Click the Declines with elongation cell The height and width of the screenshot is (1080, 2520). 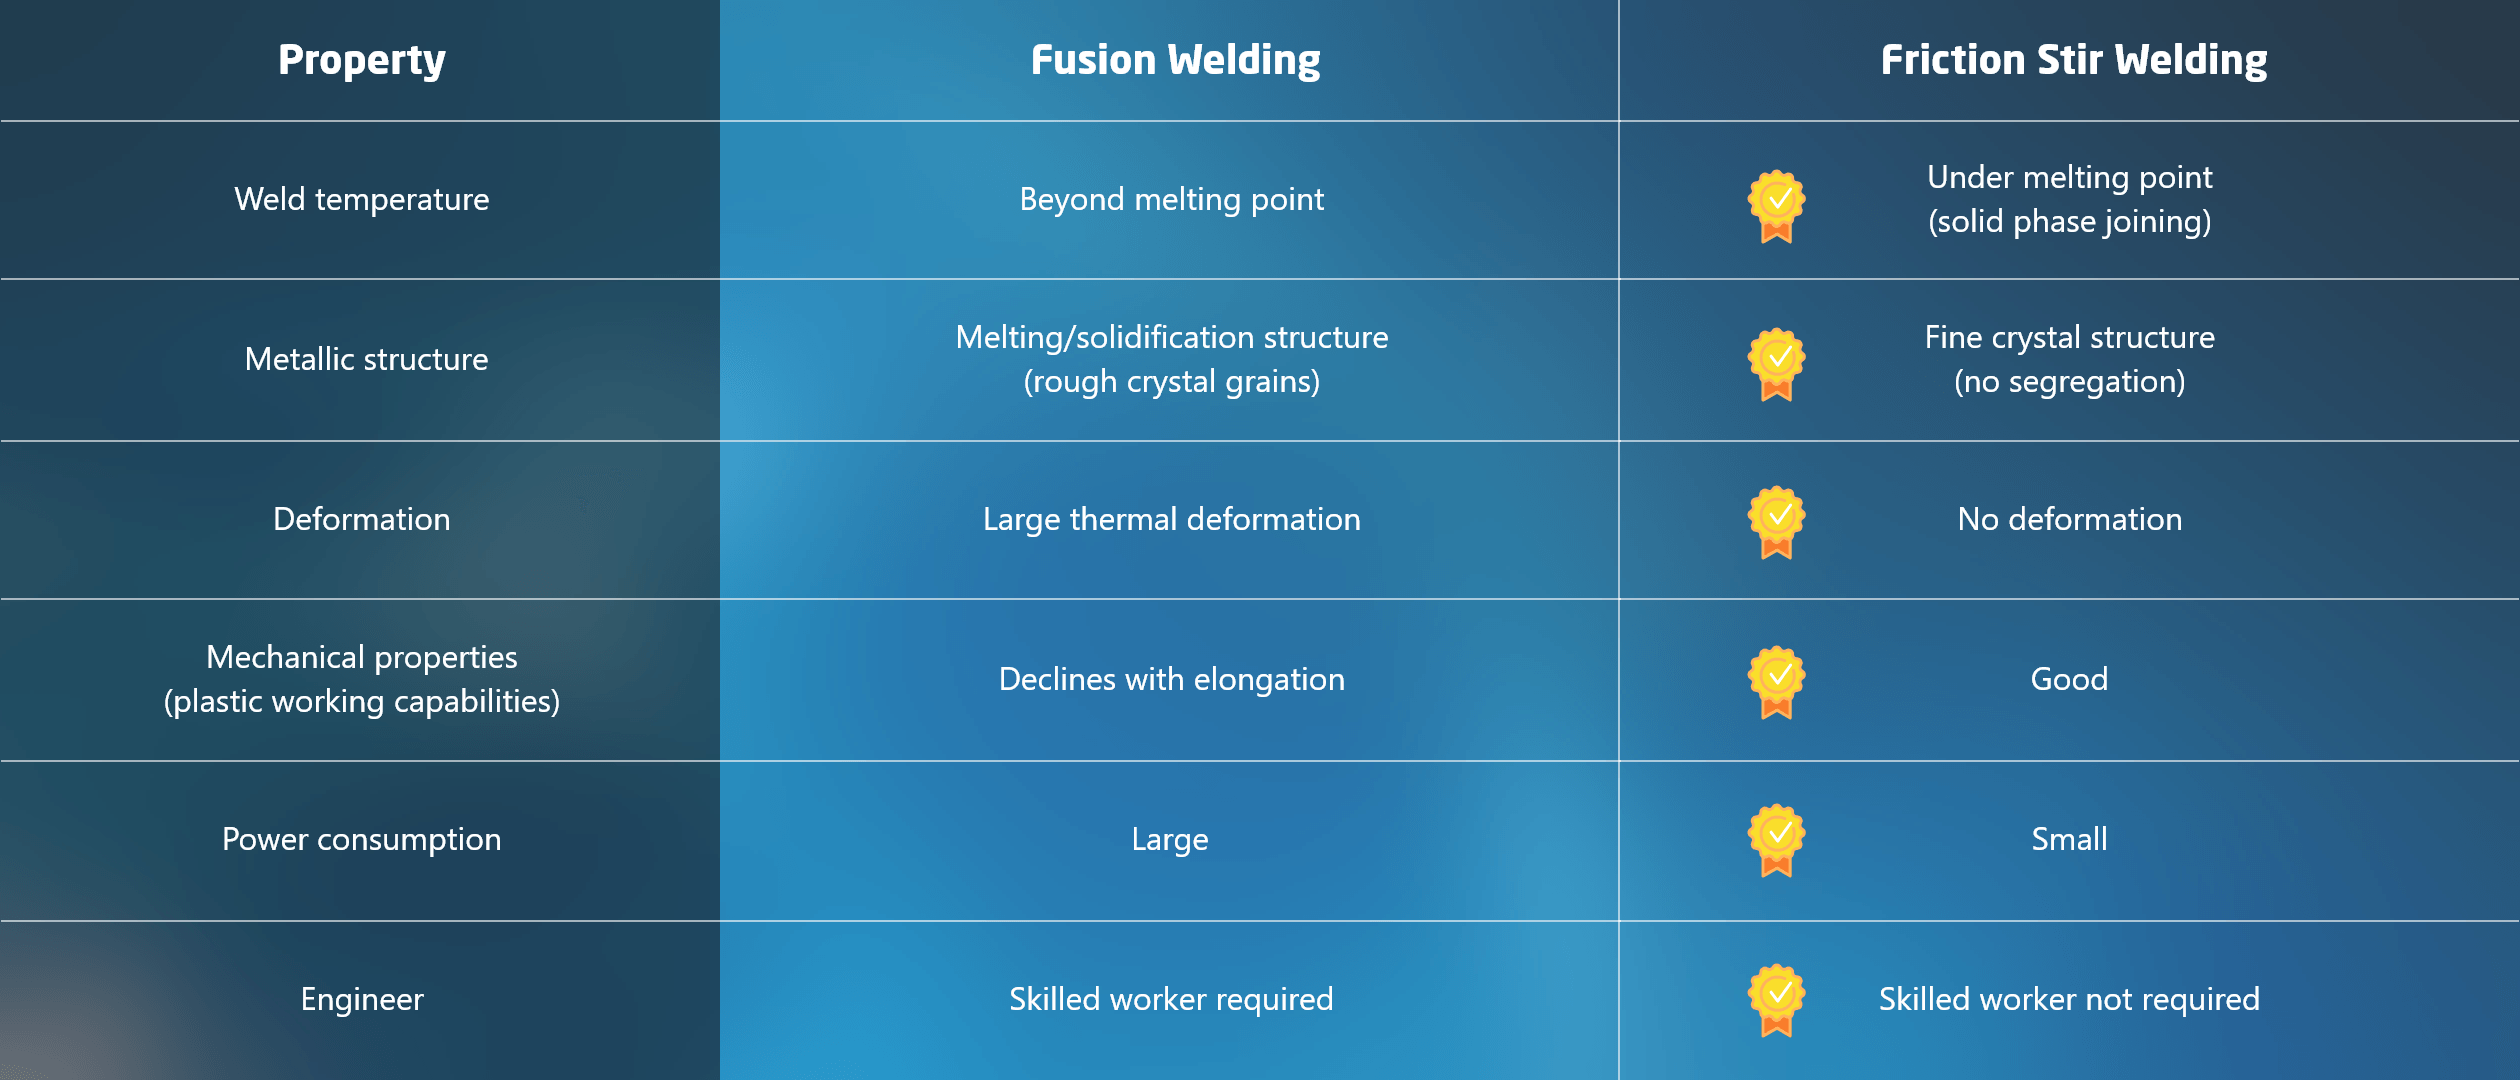pos(1171,680)
